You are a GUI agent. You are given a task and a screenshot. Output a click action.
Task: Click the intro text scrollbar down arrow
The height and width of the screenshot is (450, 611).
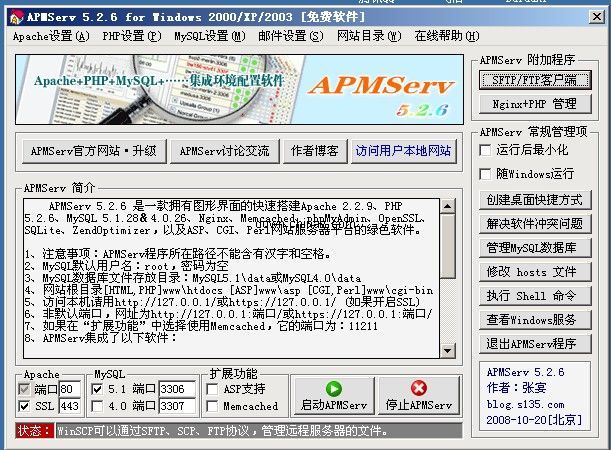448,351
